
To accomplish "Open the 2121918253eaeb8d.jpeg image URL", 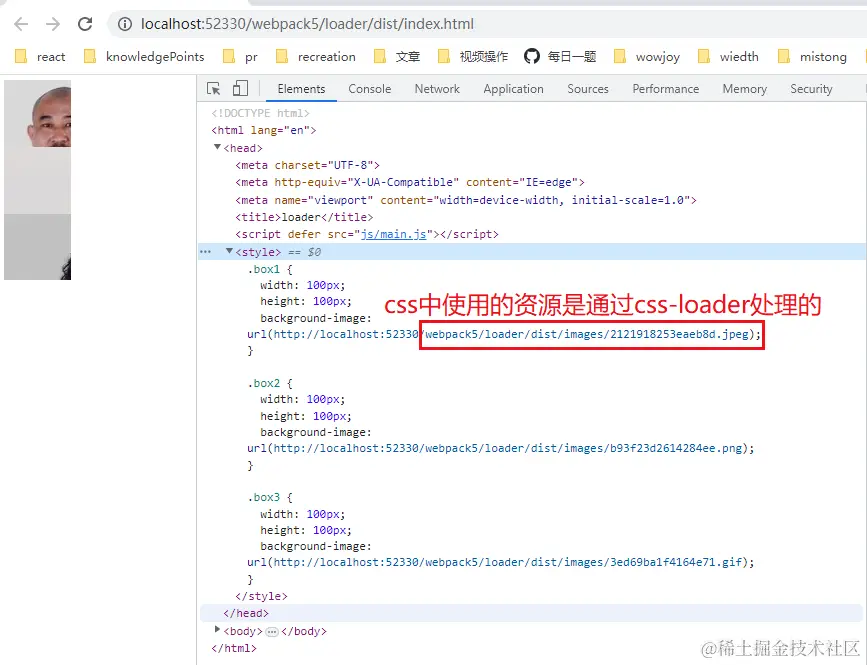I will pyautogui.click(x=511, y=334).
